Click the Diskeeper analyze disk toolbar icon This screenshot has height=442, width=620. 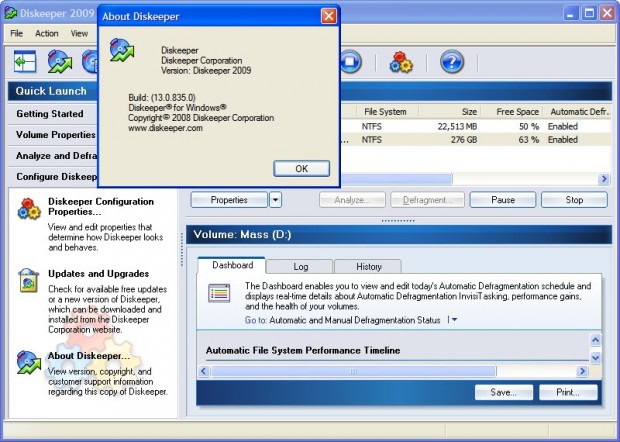pyautogui.click(x=60, y=62)
